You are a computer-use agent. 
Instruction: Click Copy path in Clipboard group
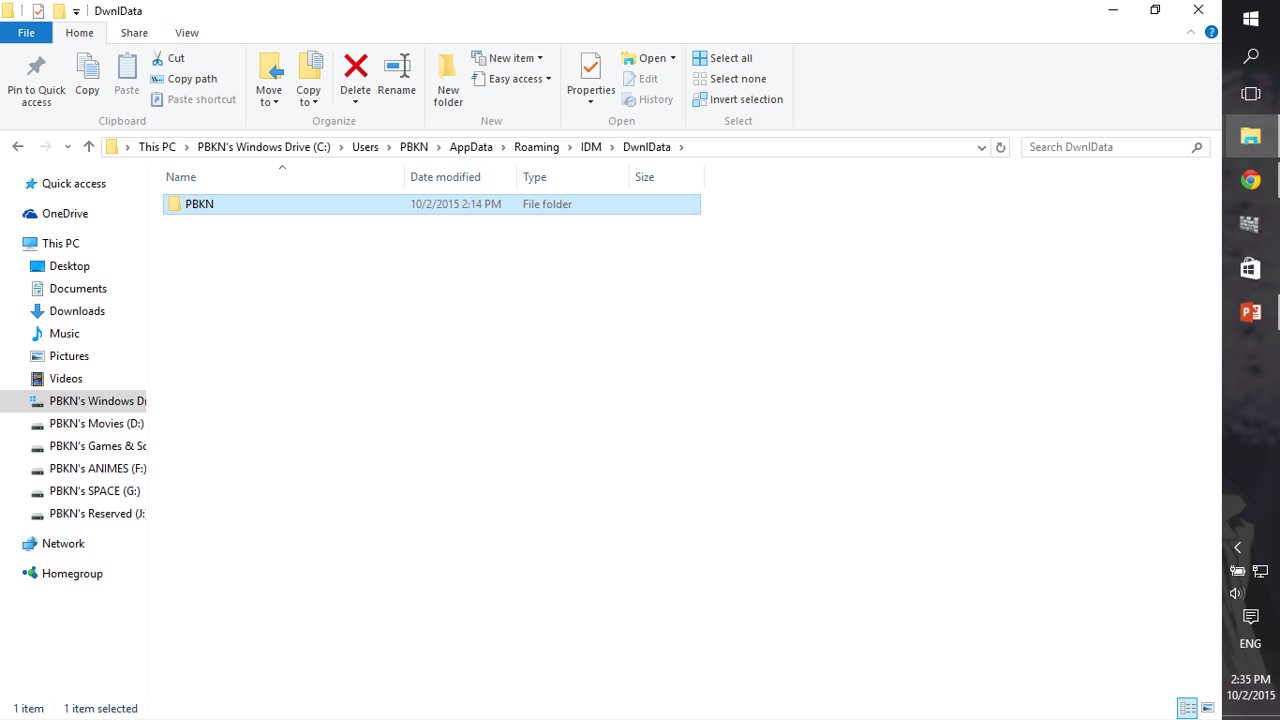184,79
